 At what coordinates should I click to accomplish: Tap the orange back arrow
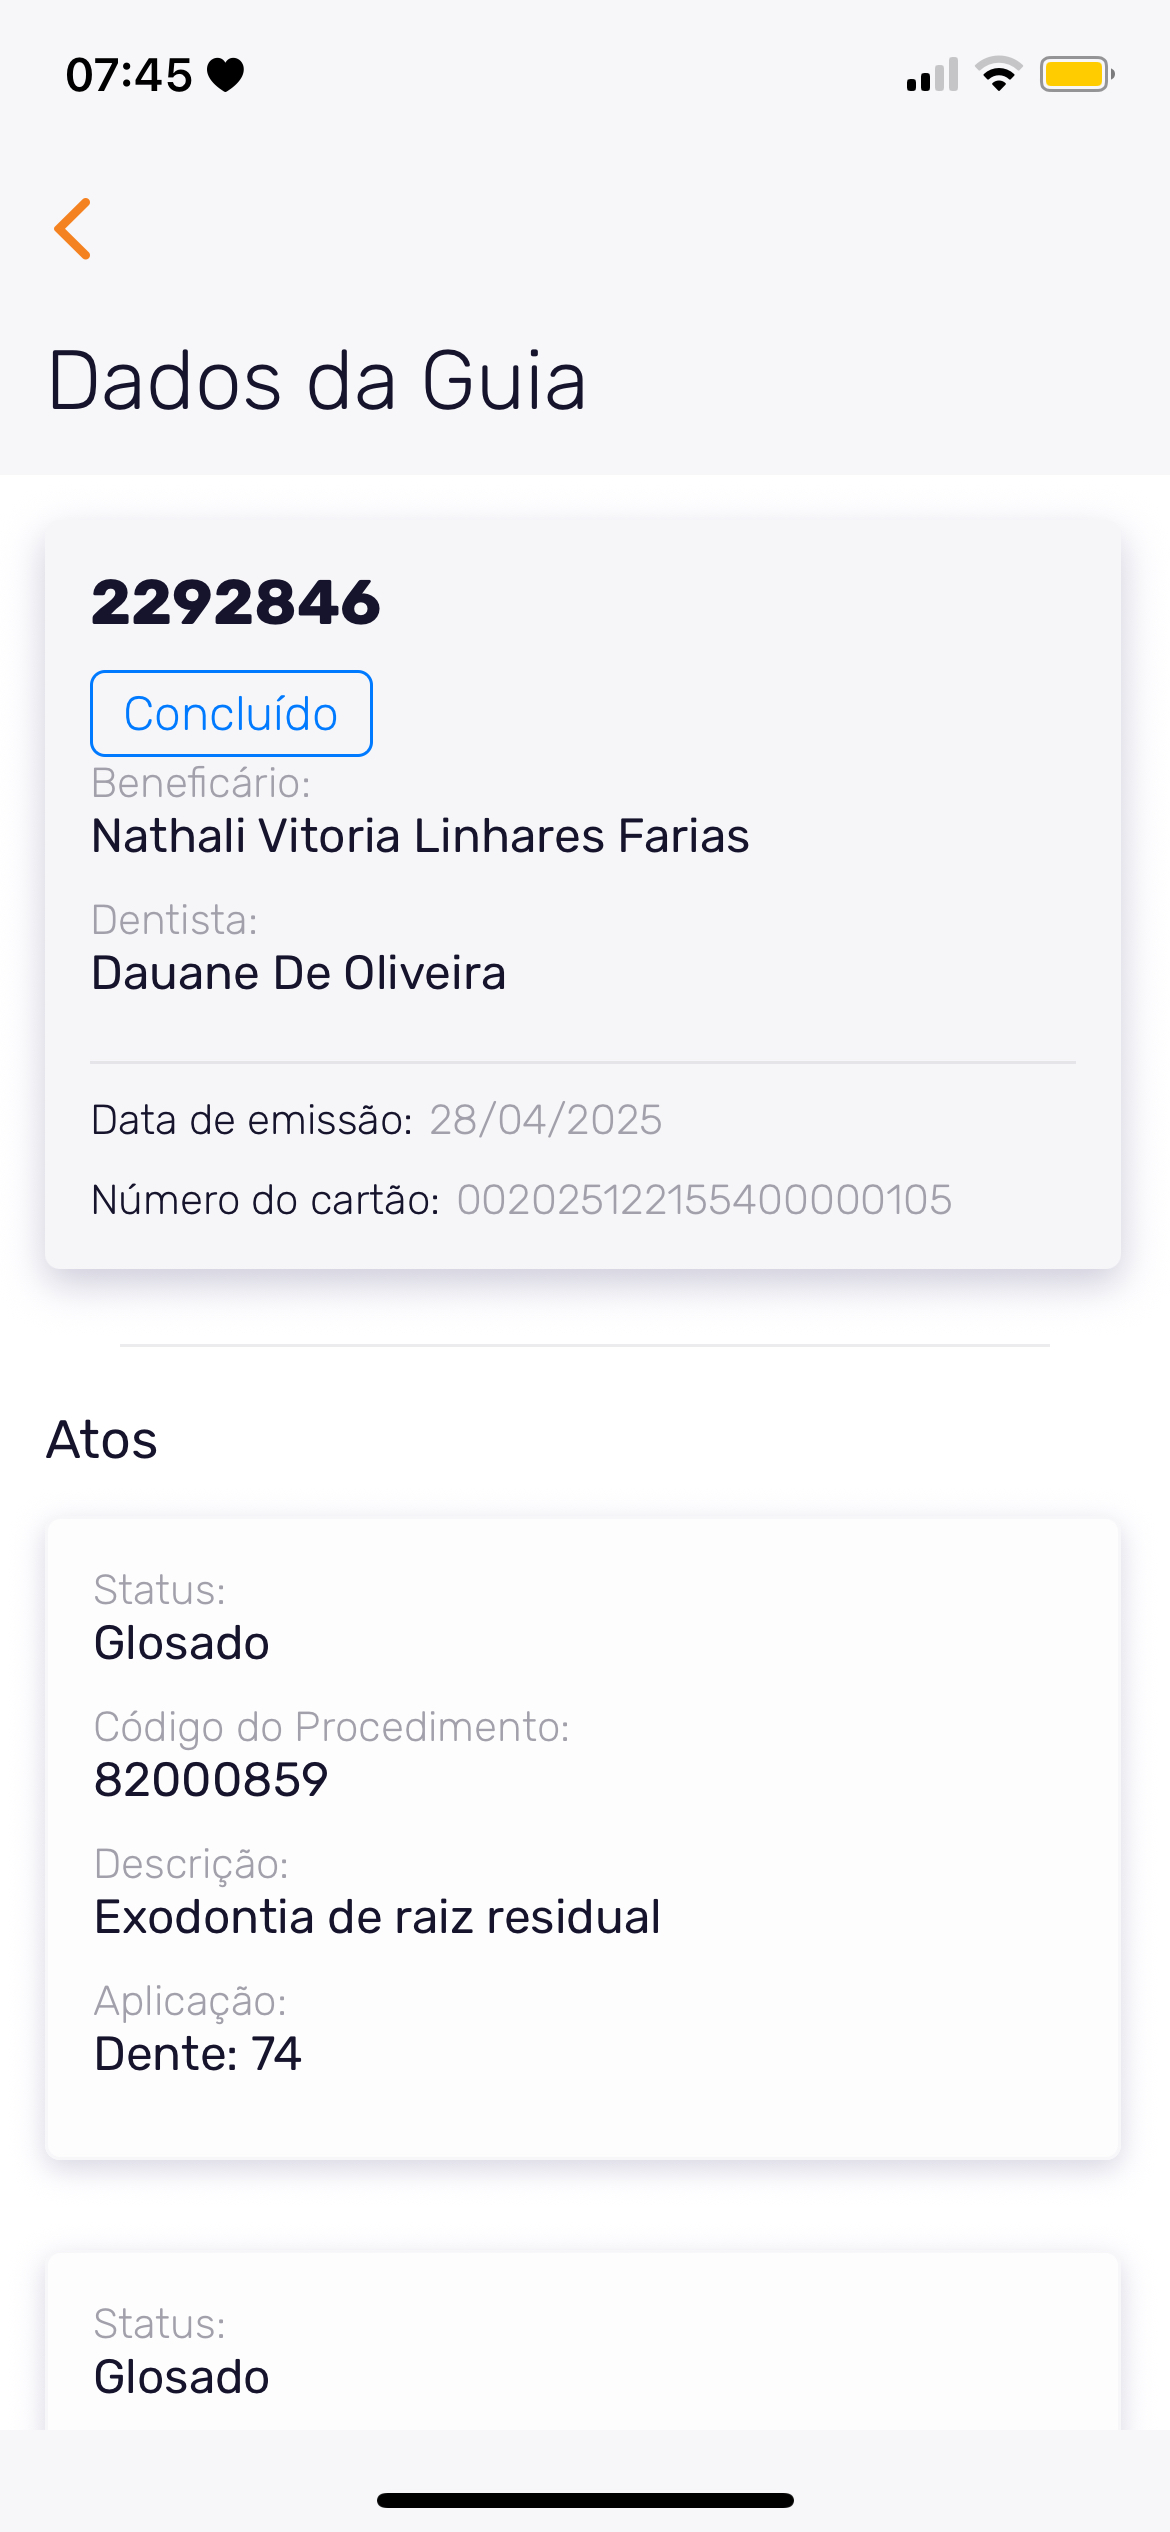(73, 229)
